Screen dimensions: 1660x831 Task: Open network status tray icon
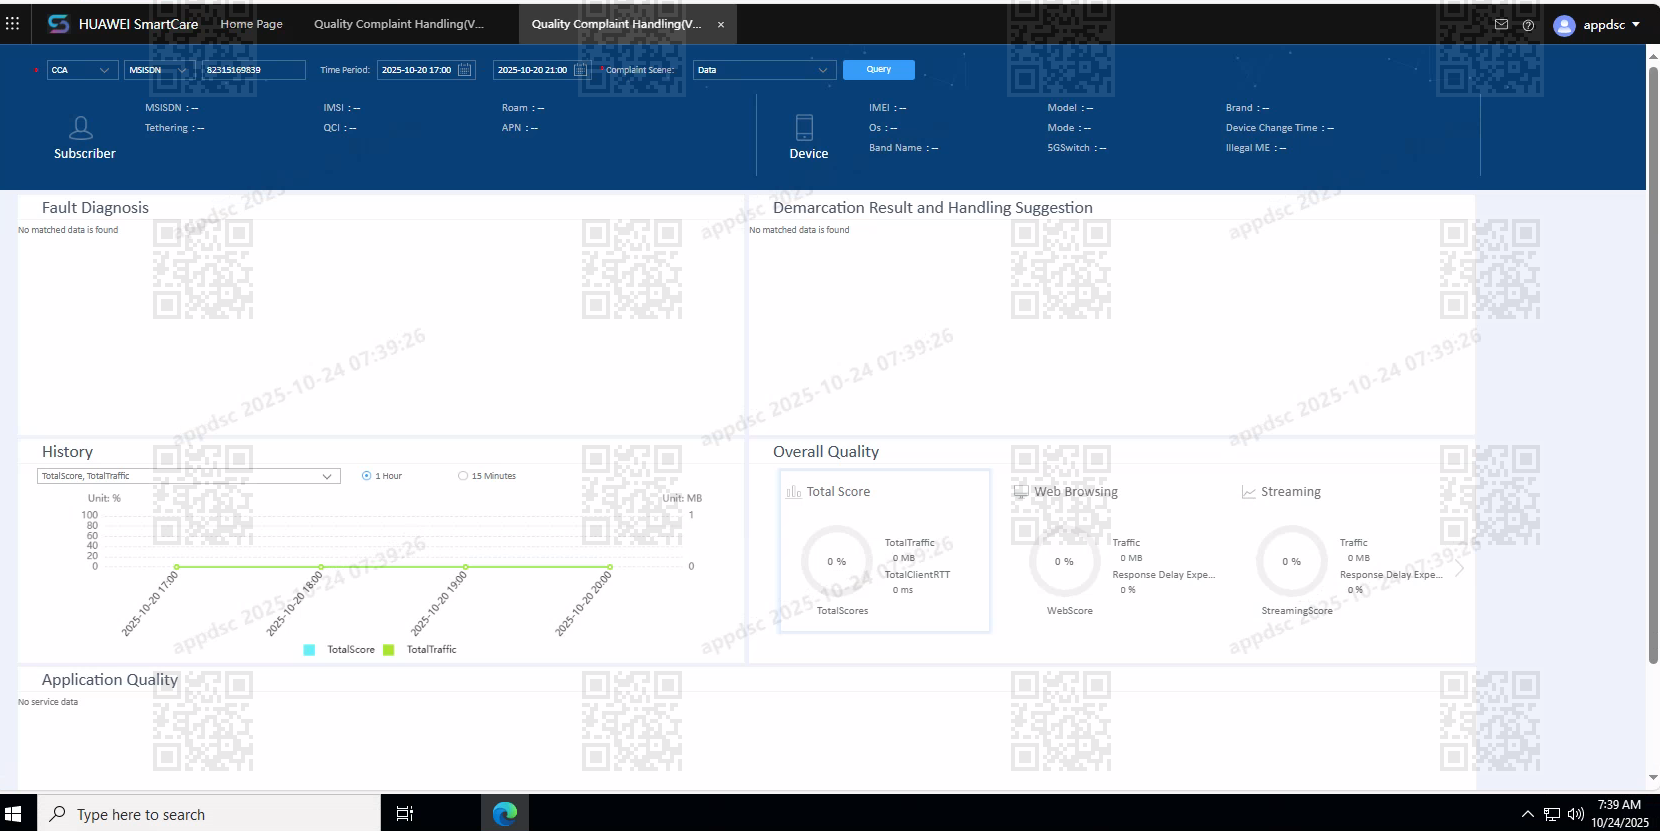1552,814
